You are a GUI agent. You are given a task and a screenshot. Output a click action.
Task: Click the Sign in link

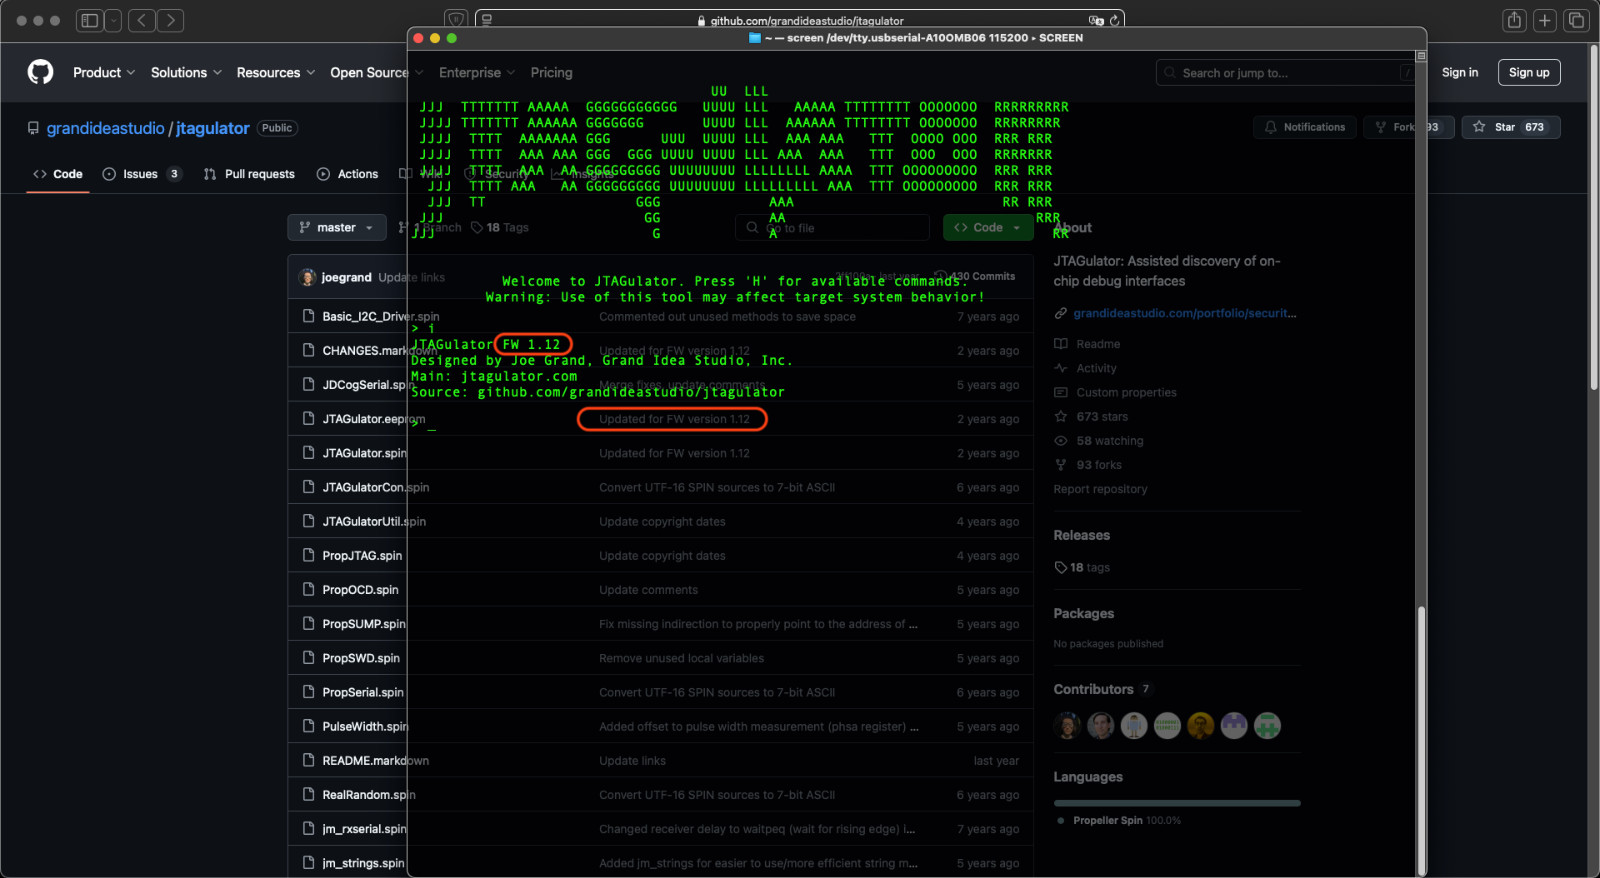point(1460,72)
